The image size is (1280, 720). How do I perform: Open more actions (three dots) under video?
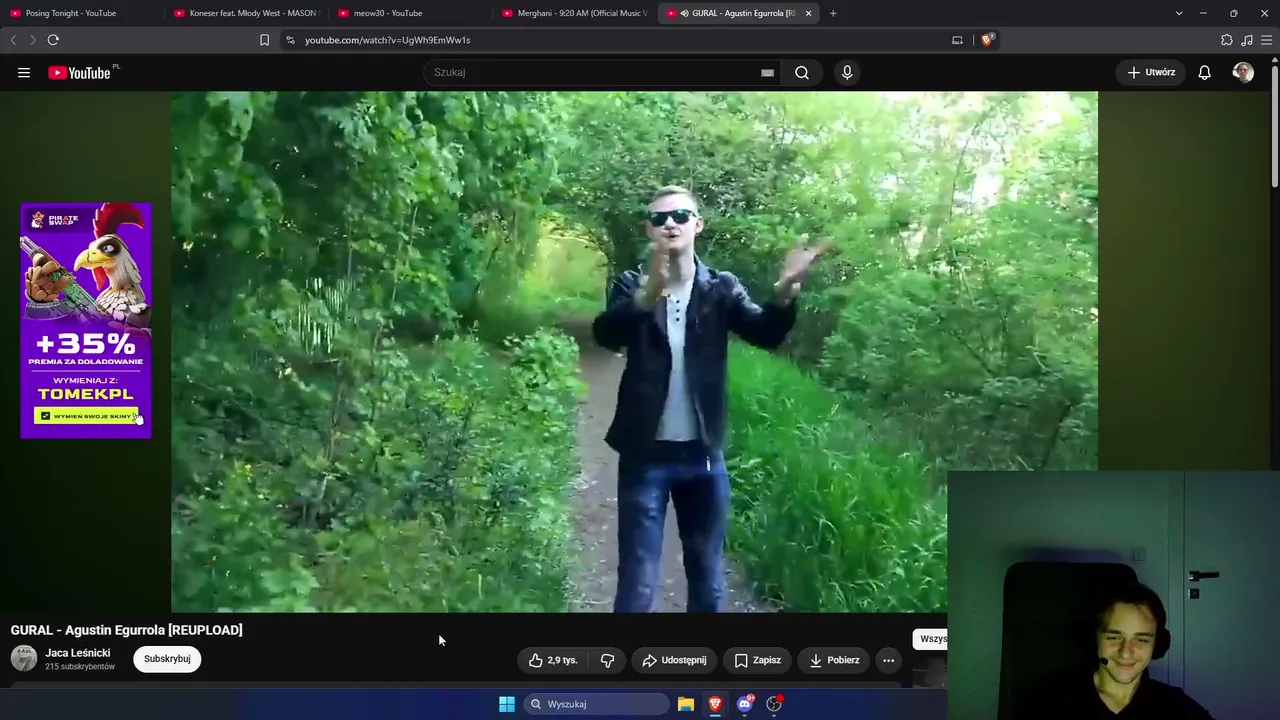tap(888, 660)
